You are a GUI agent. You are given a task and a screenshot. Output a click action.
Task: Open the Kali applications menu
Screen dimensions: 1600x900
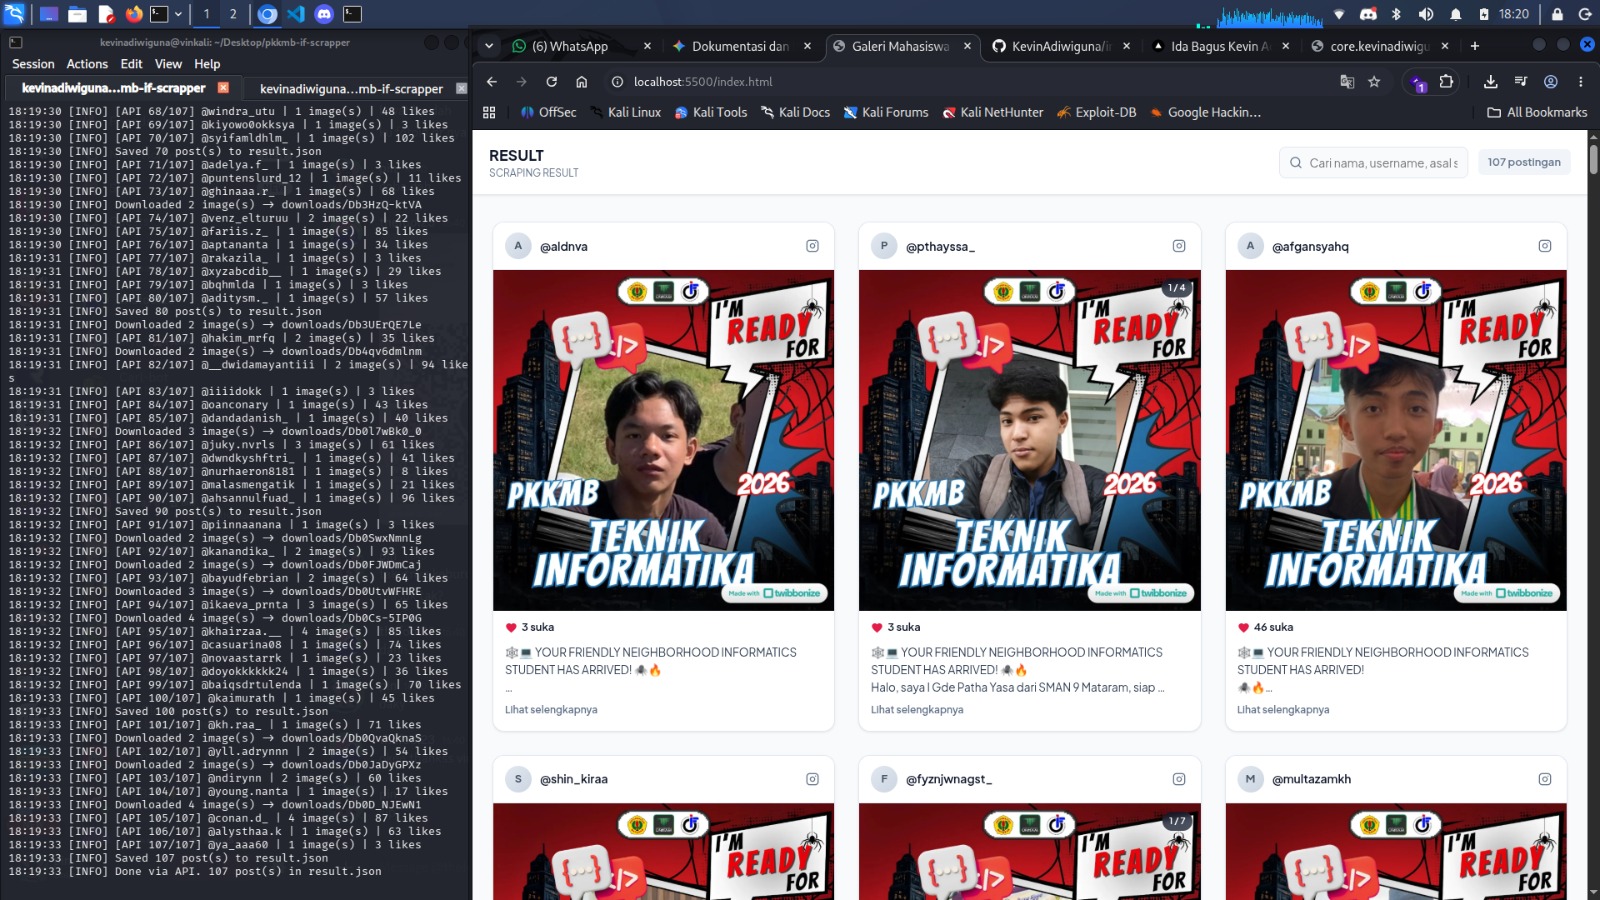(x=14, y=14)
